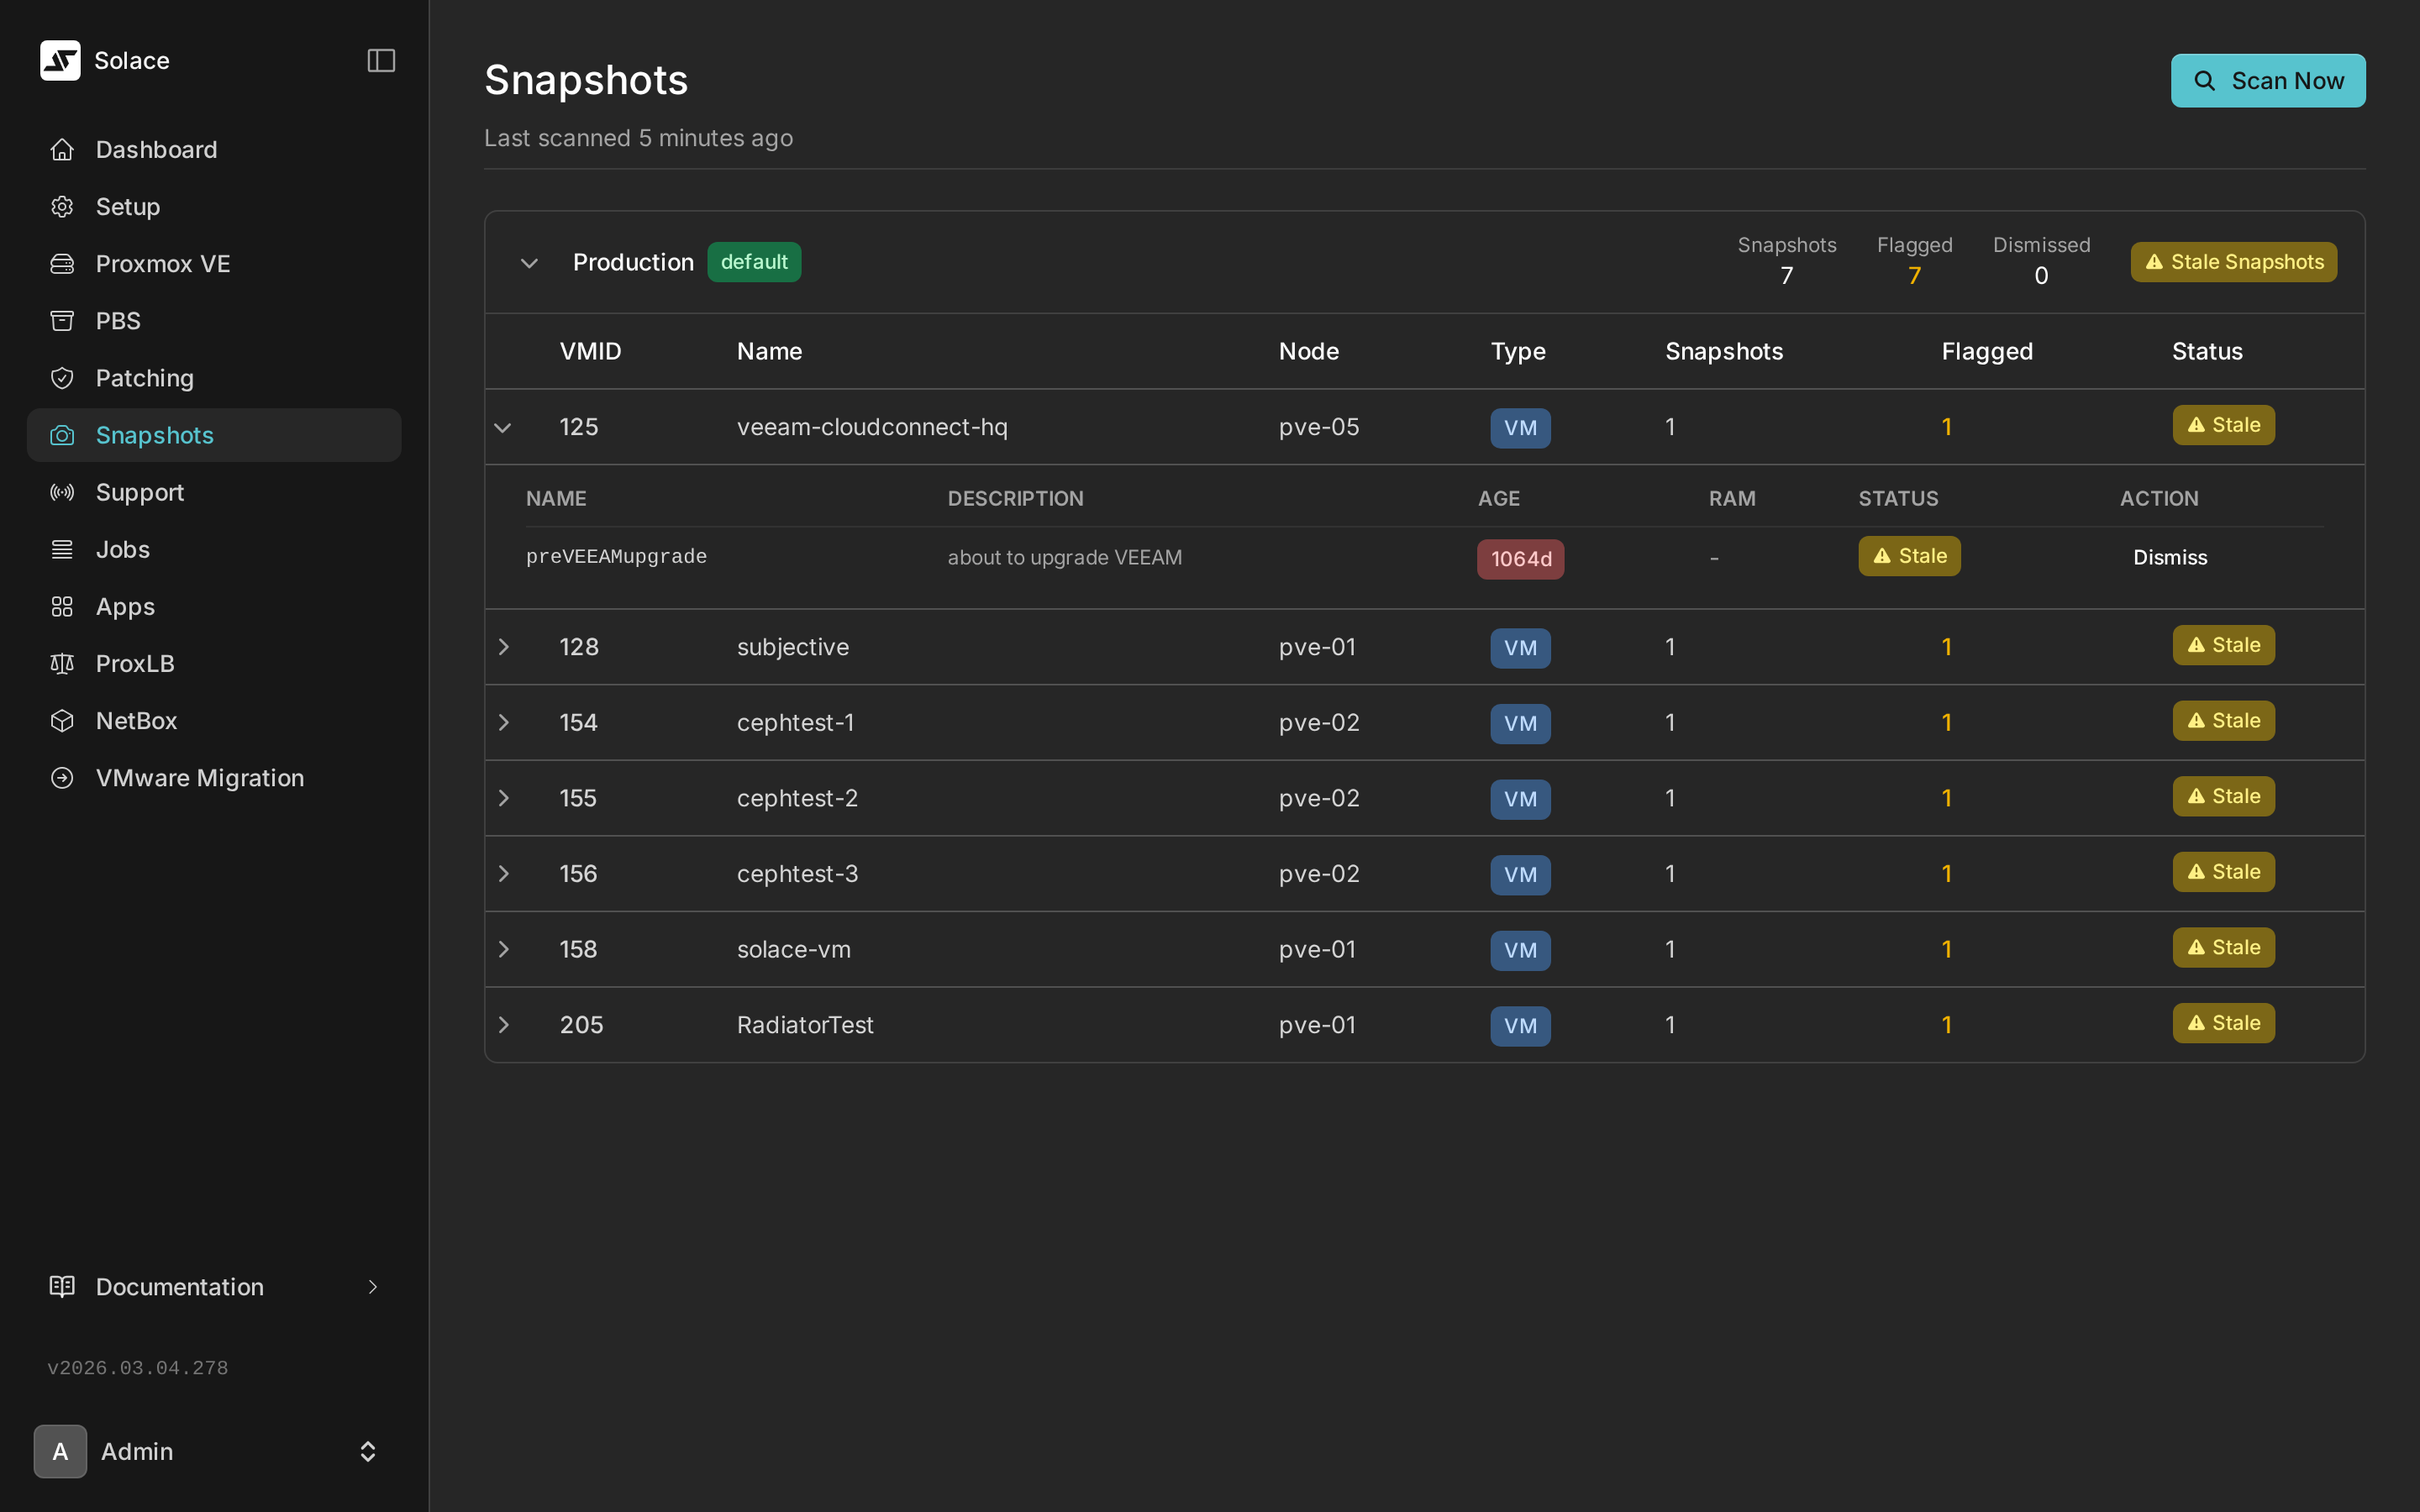The height and width of the screenshot is (1512, 2420).
Task: Dismiss the preVEEAMupgrade snapshot
Action: coord(2169,558)
